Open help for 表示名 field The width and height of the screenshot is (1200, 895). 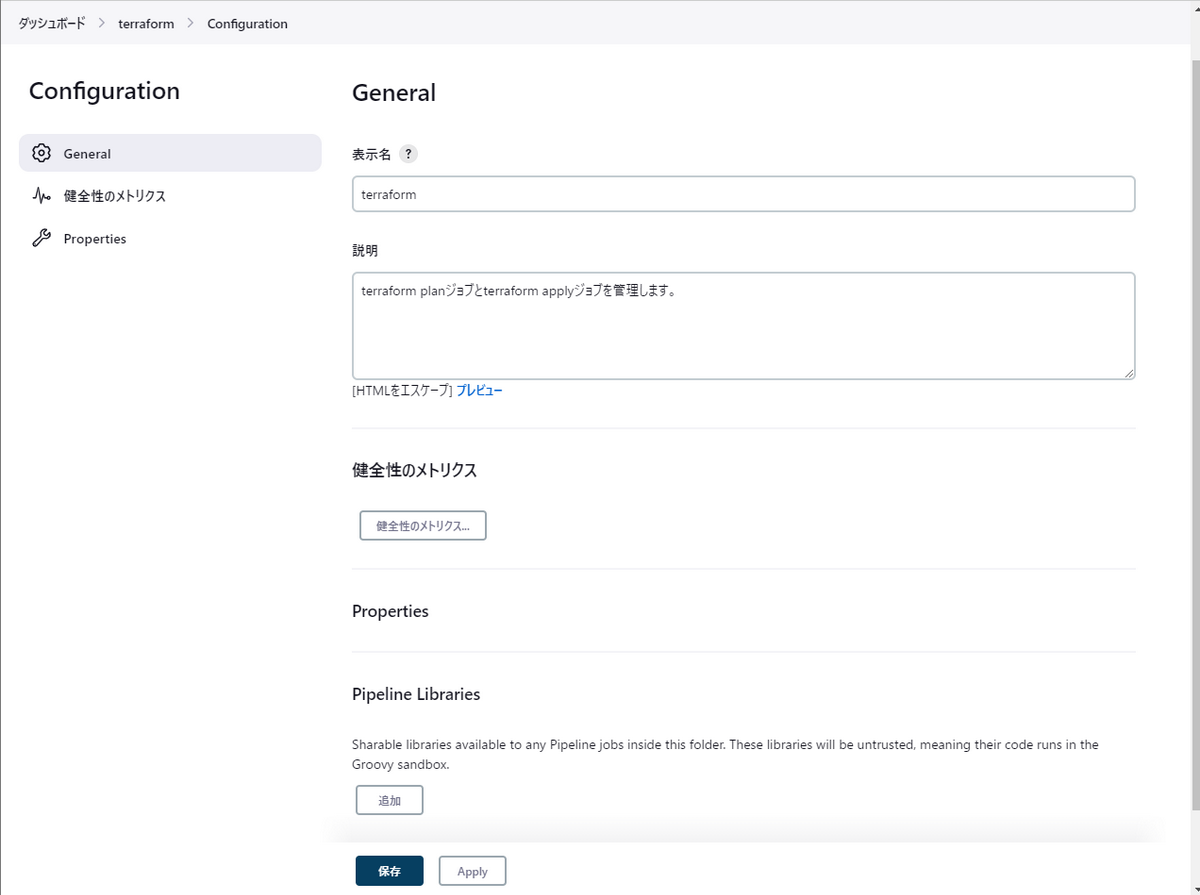pyautogui.click(x=408, y=154)
